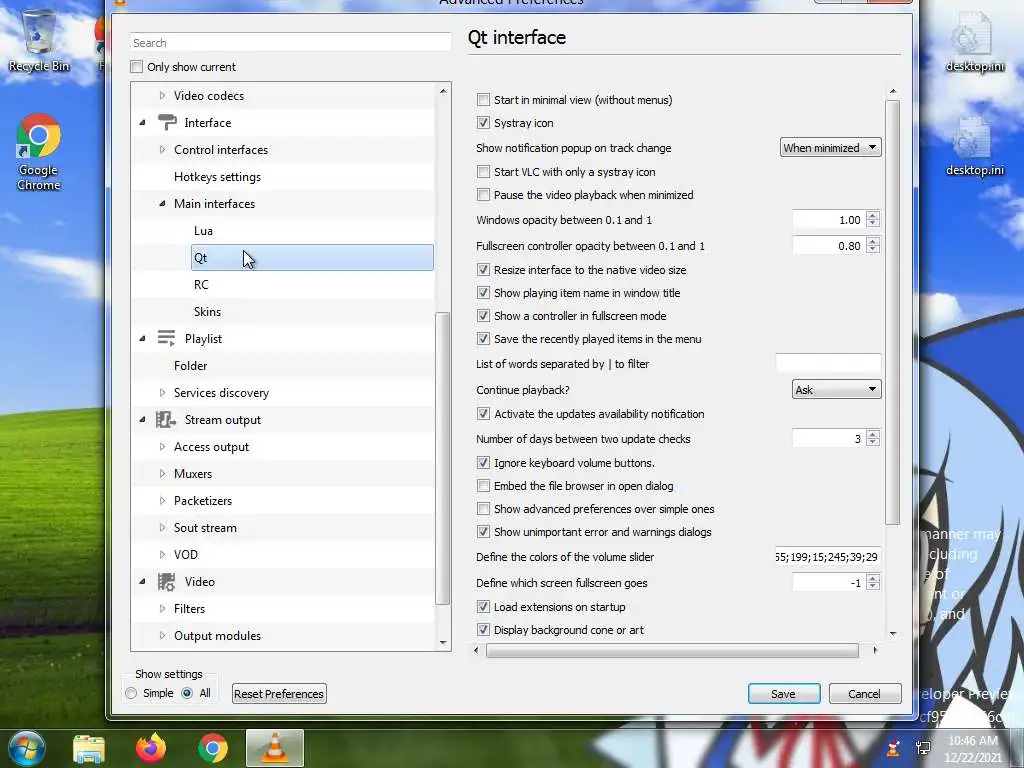The image size is (1024, 768).
Task: Toggle Systray icon checkbox
Action: click(x=483, y=123)
